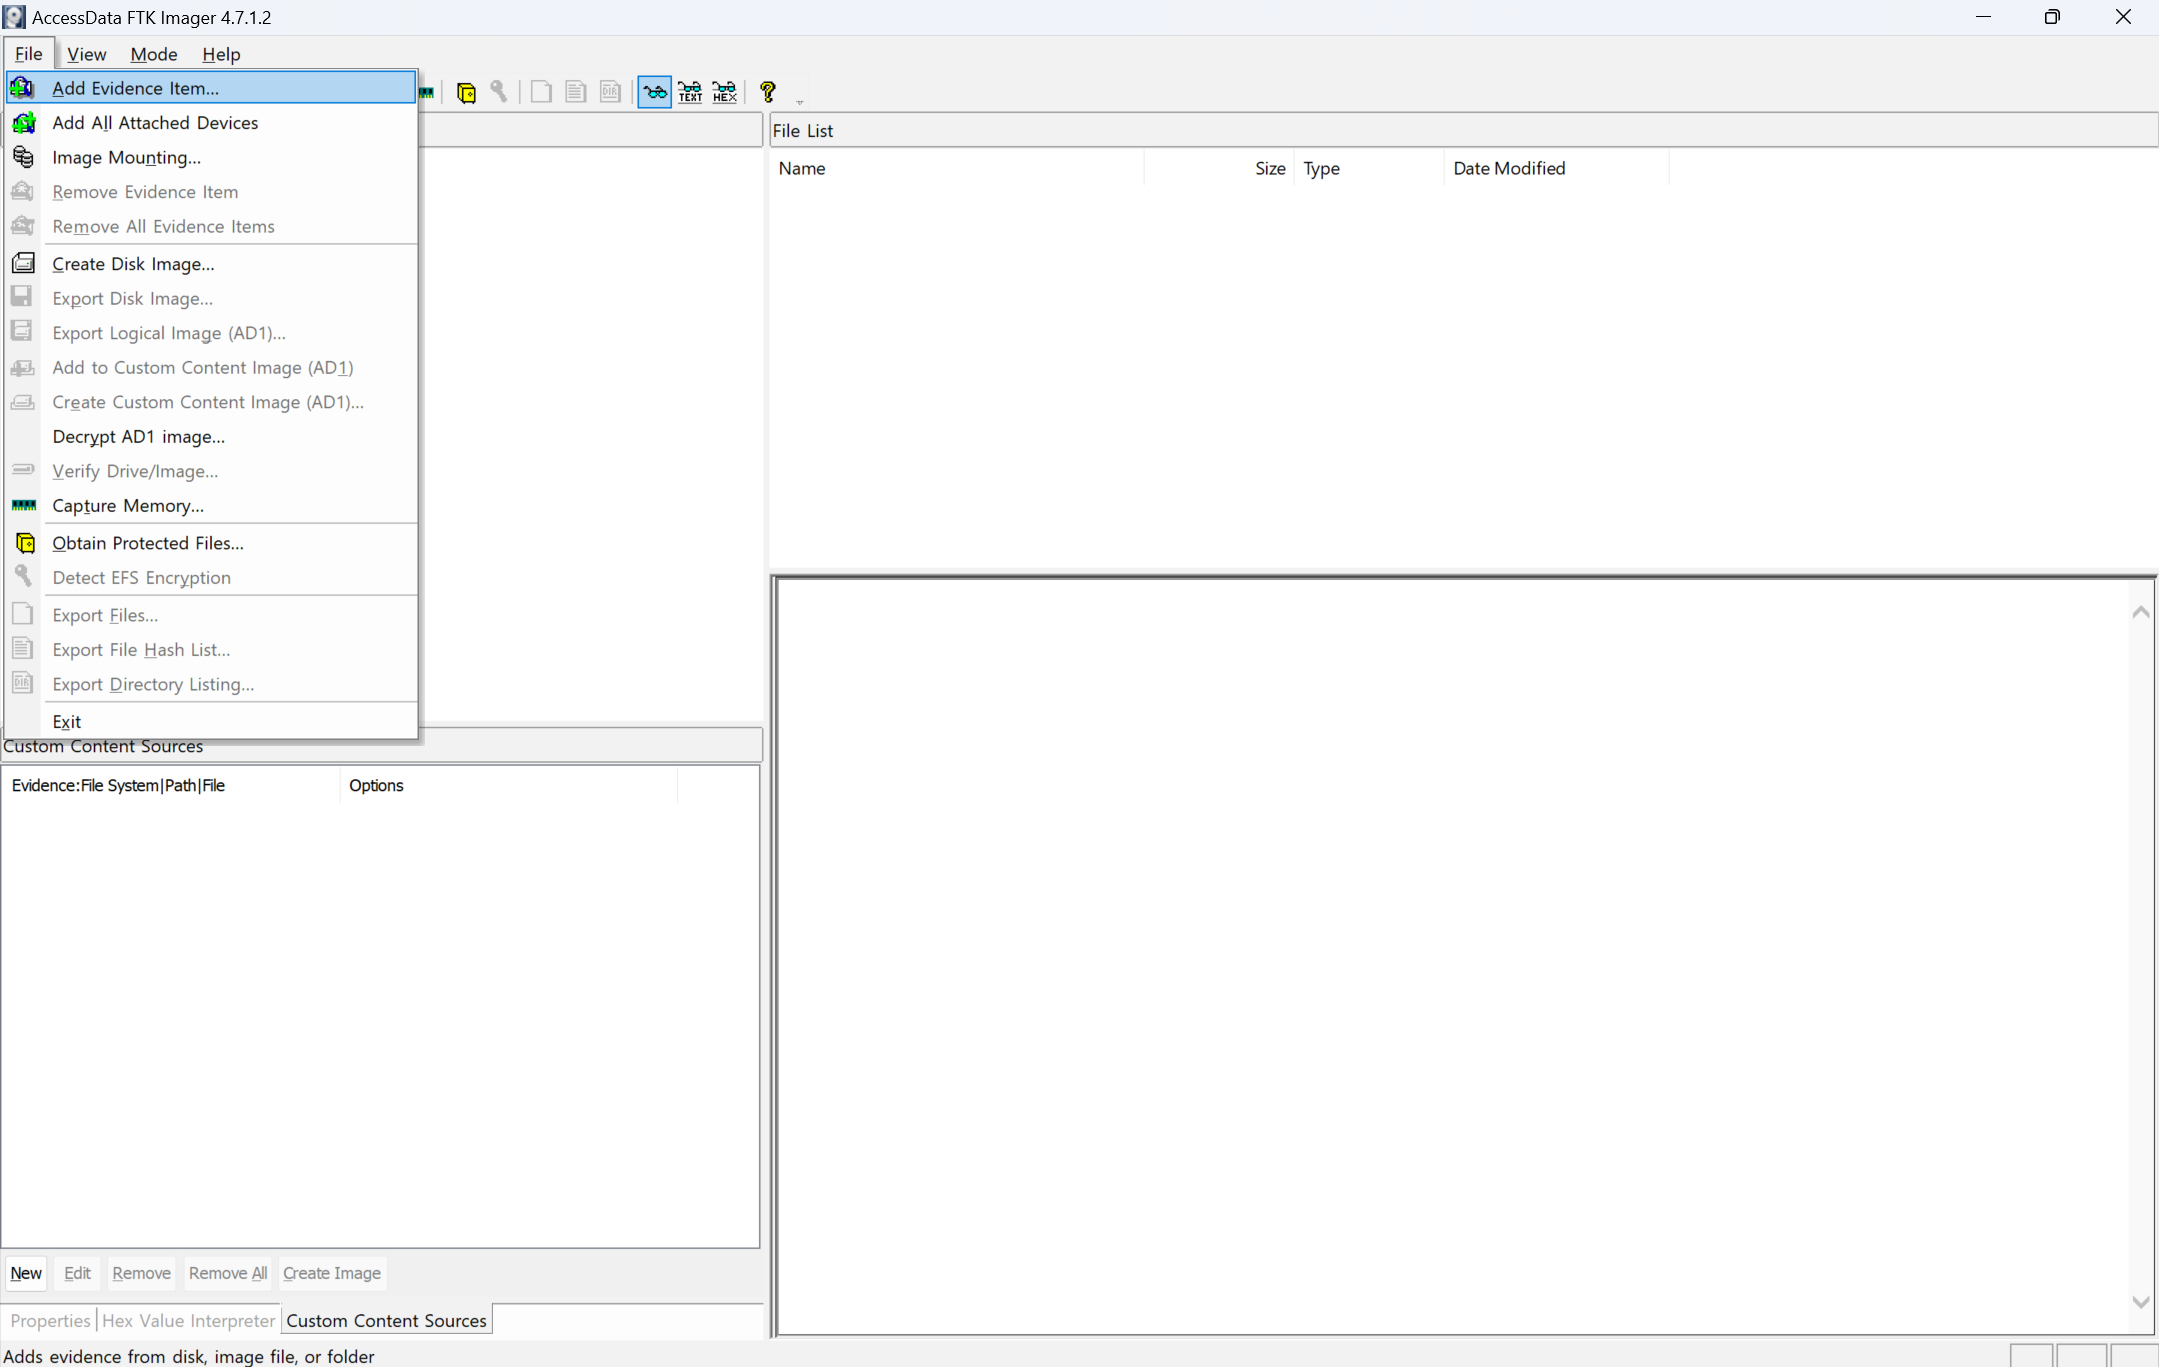Select Image Mounting menu entry
Screen dimensions: 2159x1367
(126, 157)
